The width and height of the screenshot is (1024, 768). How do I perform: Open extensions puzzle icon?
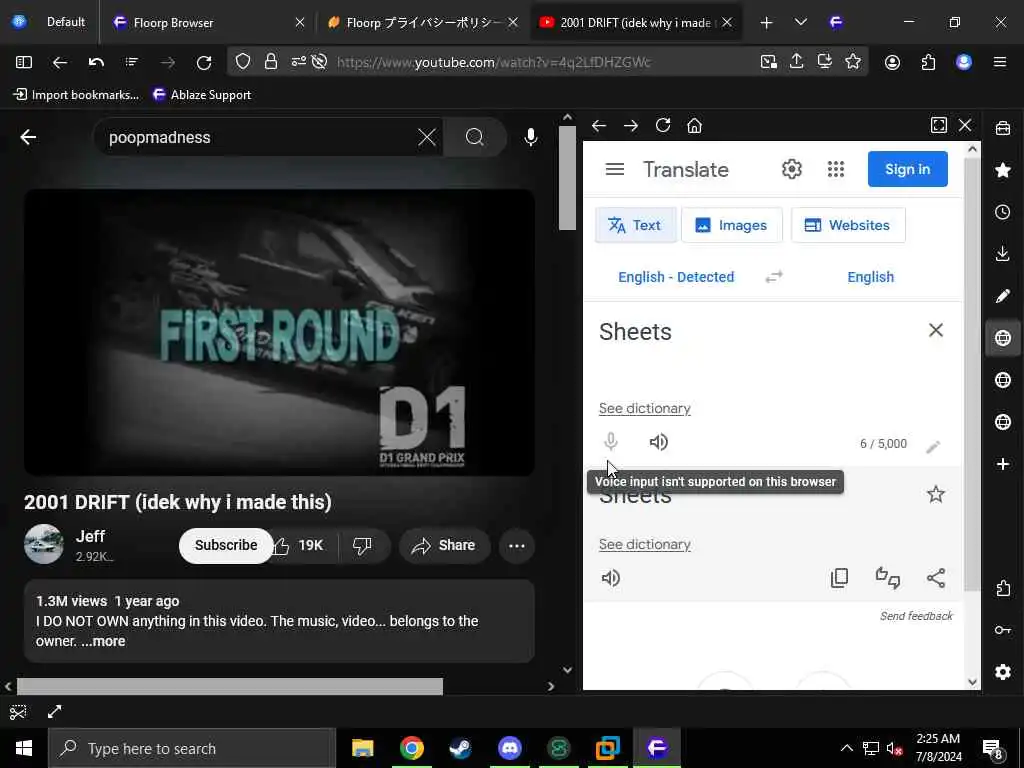pyautogui.click(x=928, y=62)
